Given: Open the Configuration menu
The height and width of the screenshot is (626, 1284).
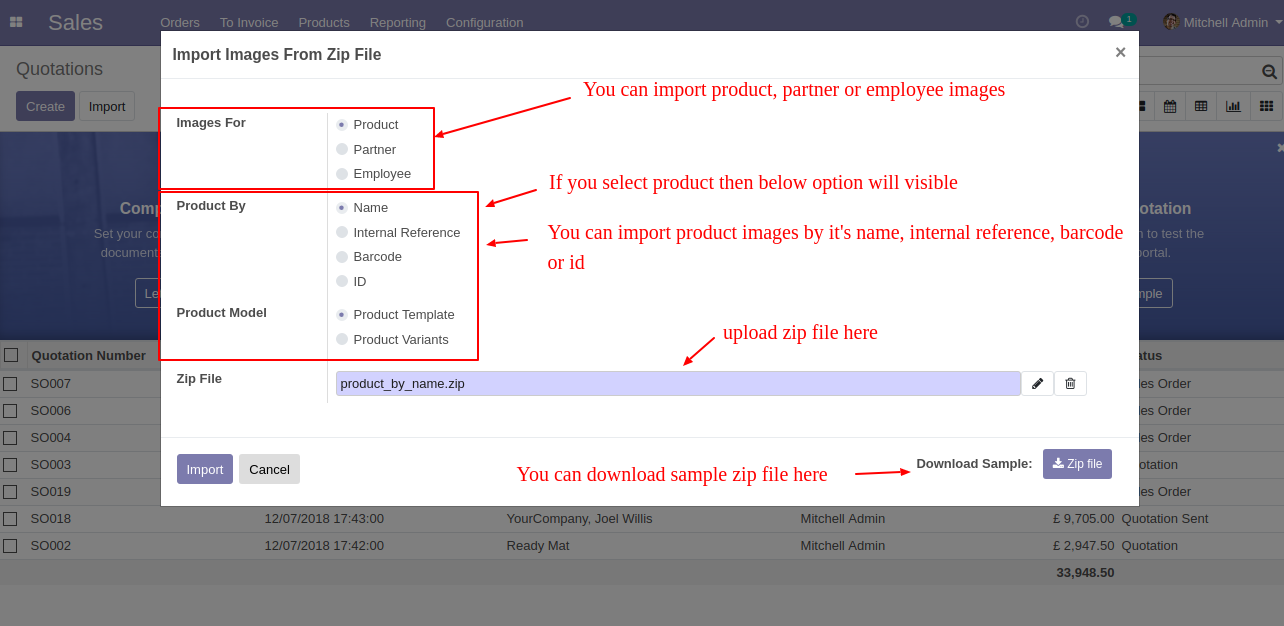Looking at the screenshot, I should (484, 22).
